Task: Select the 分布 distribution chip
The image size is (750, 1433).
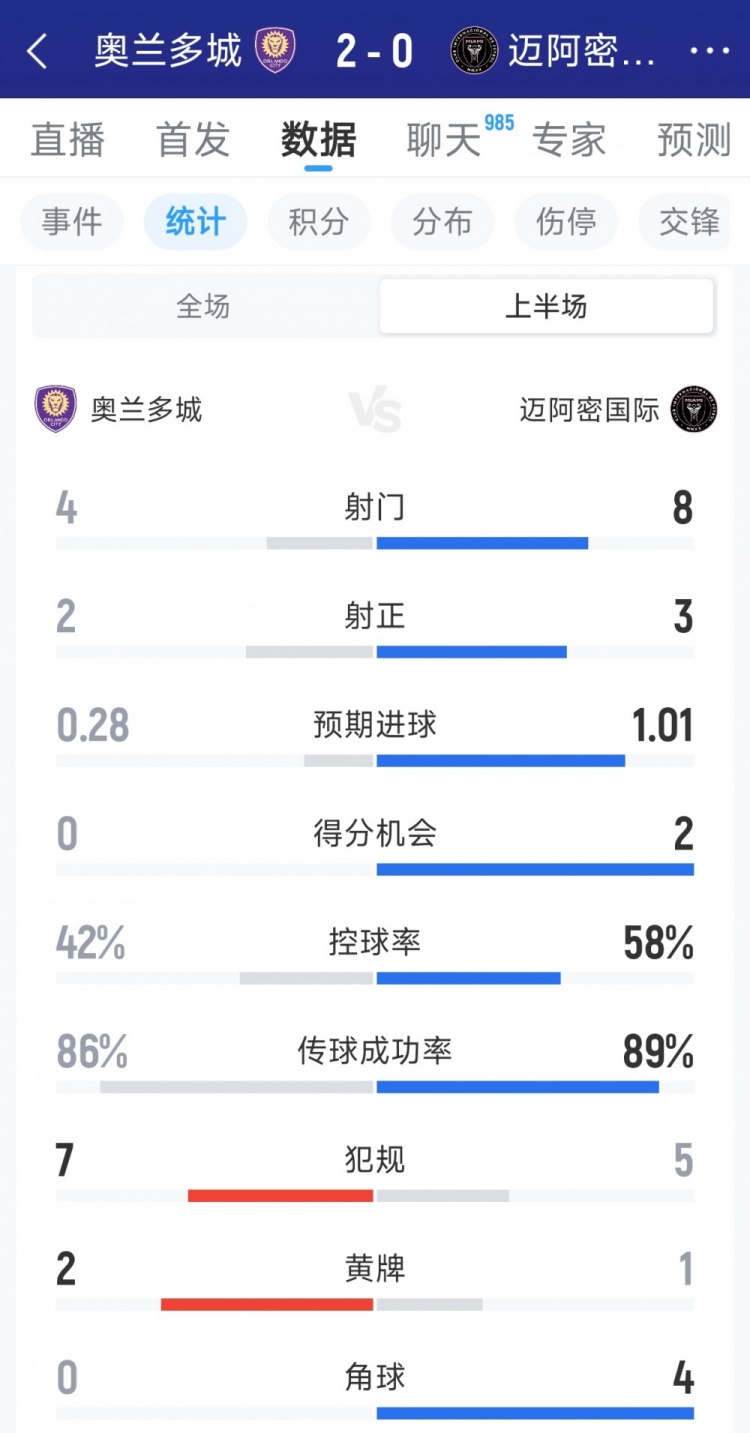Action: (442, 222)
